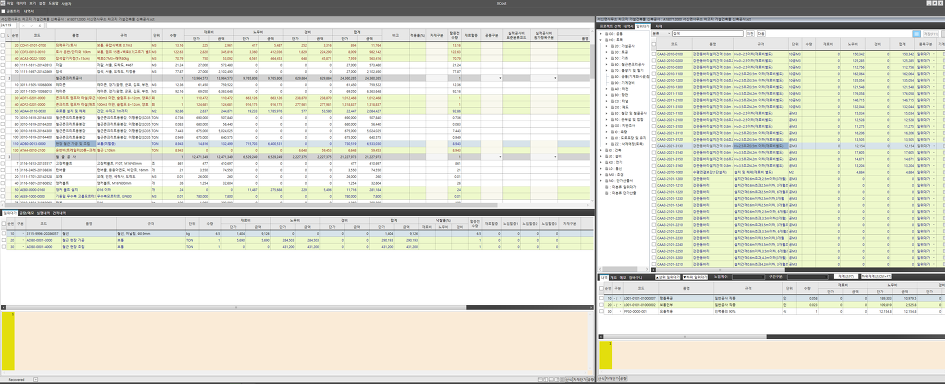Viewport: 945px width, 384px height.
Task: Tick the checkbox of row 10 in the bottom-left grid
Action: coord(4,233)
